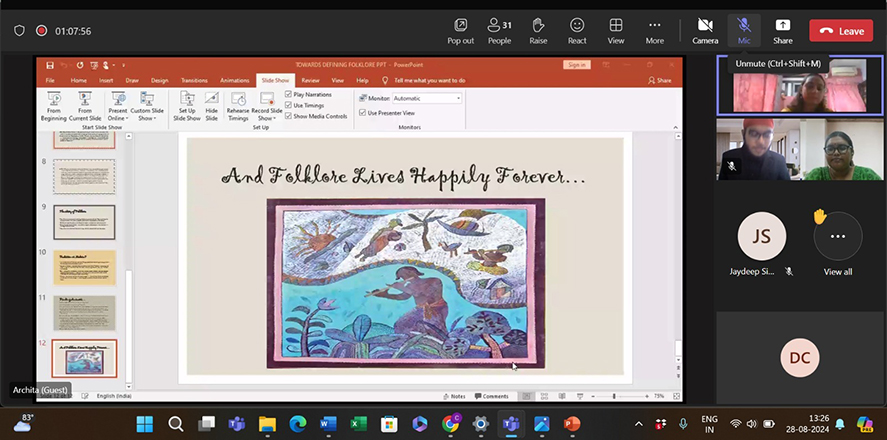Image resolution: width=887 pixels, height=440 pixels.
Task: Select slide 11 thumbnail
Action: click(84, 313)
